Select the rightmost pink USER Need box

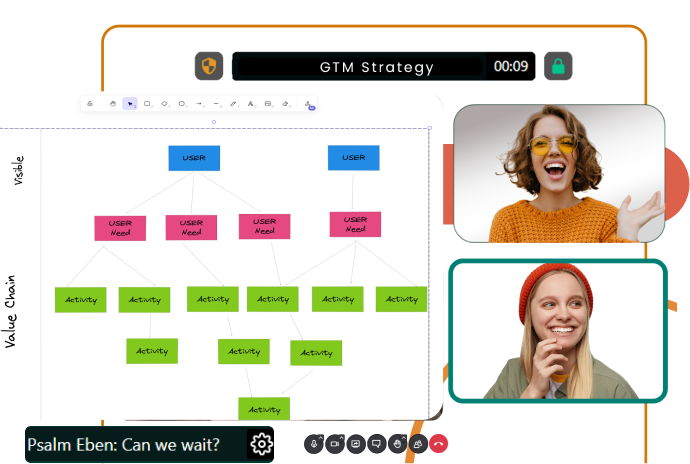tap(355, 225)
